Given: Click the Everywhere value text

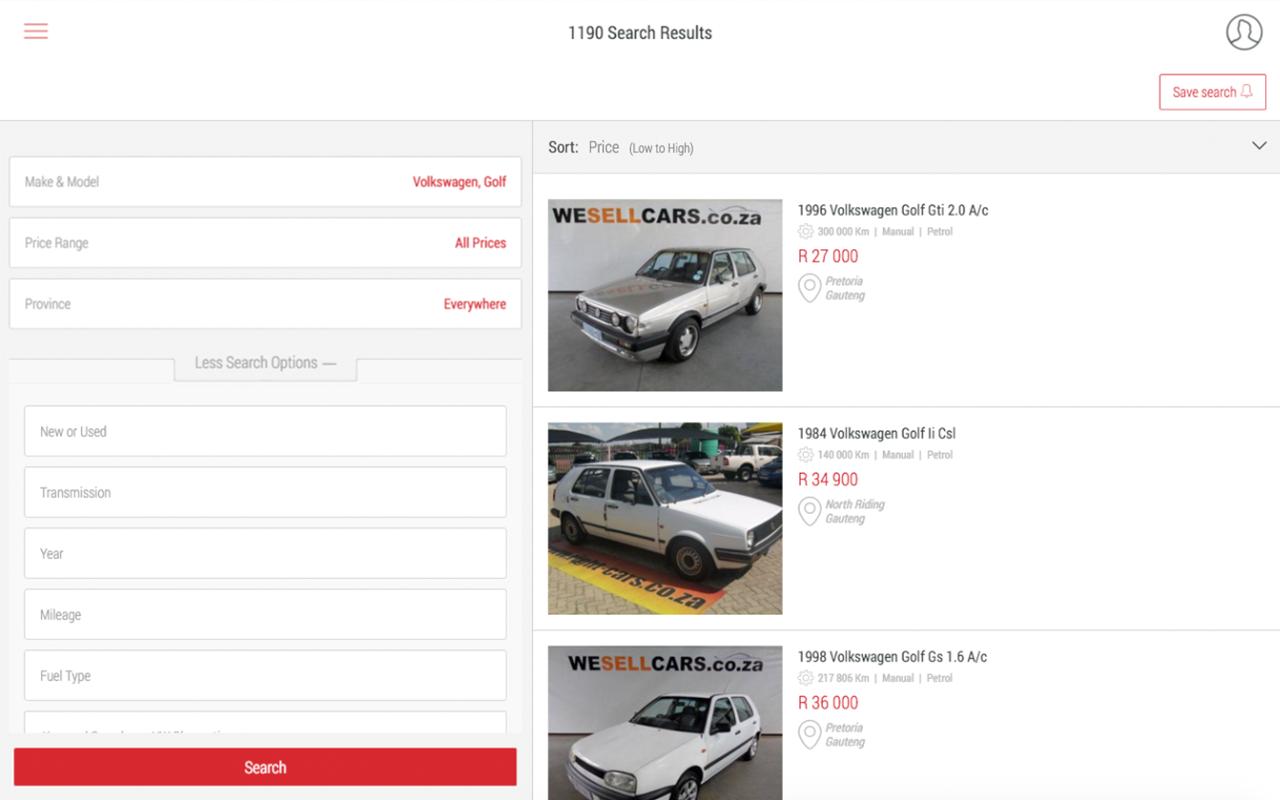Looking at the screenshot, I should (475, 304).
